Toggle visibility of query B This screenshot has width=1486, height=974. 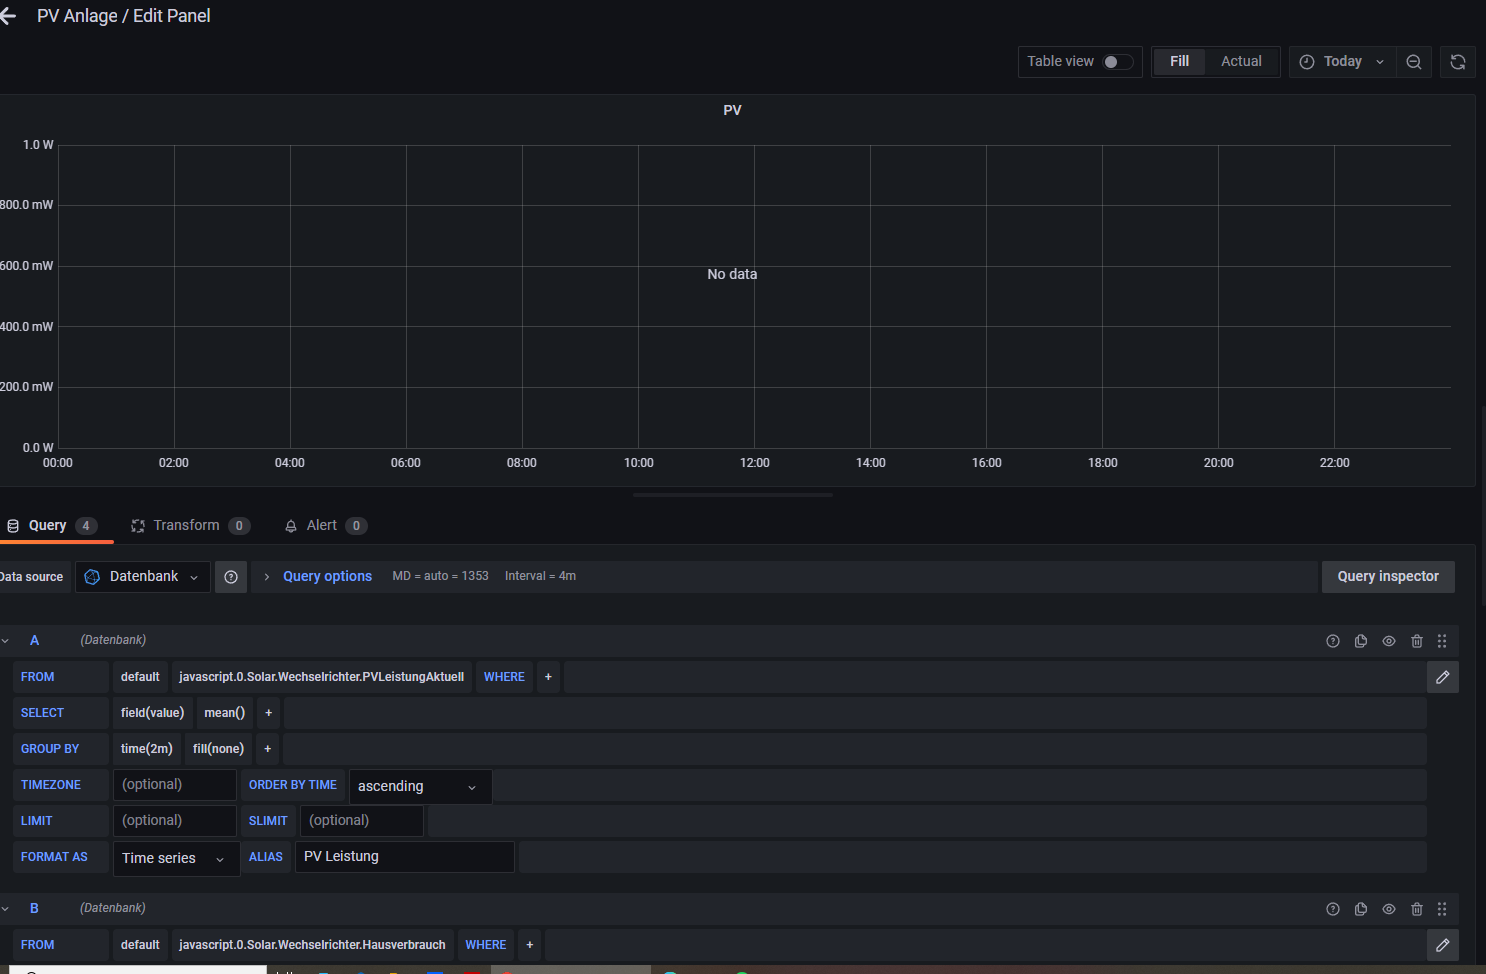[1389, 909]
